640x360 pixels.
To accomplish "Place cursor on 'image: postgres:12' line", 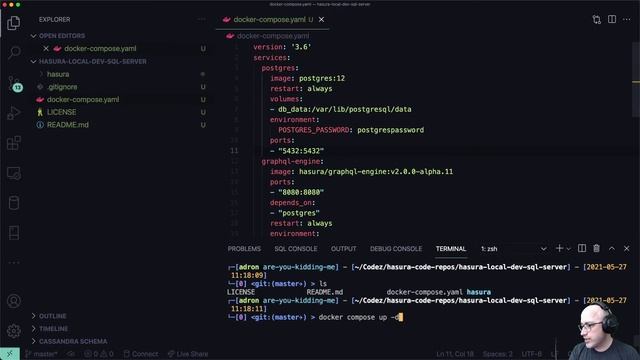I will coord(307,78).
